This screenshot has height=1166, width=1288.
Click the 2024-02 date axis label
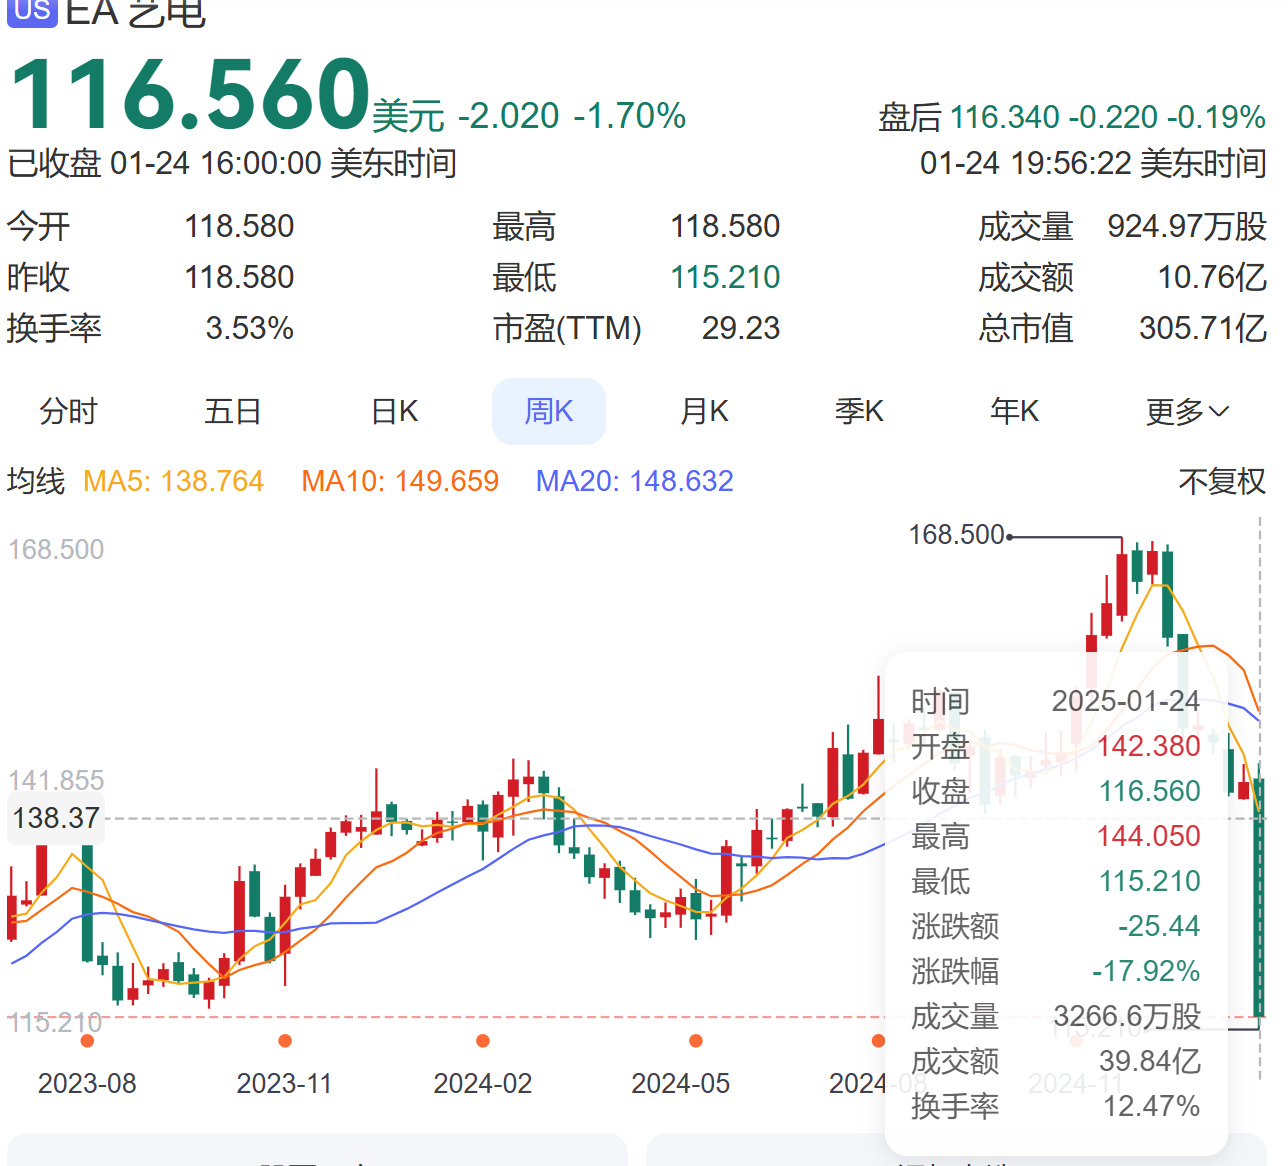coord(483,1083)
